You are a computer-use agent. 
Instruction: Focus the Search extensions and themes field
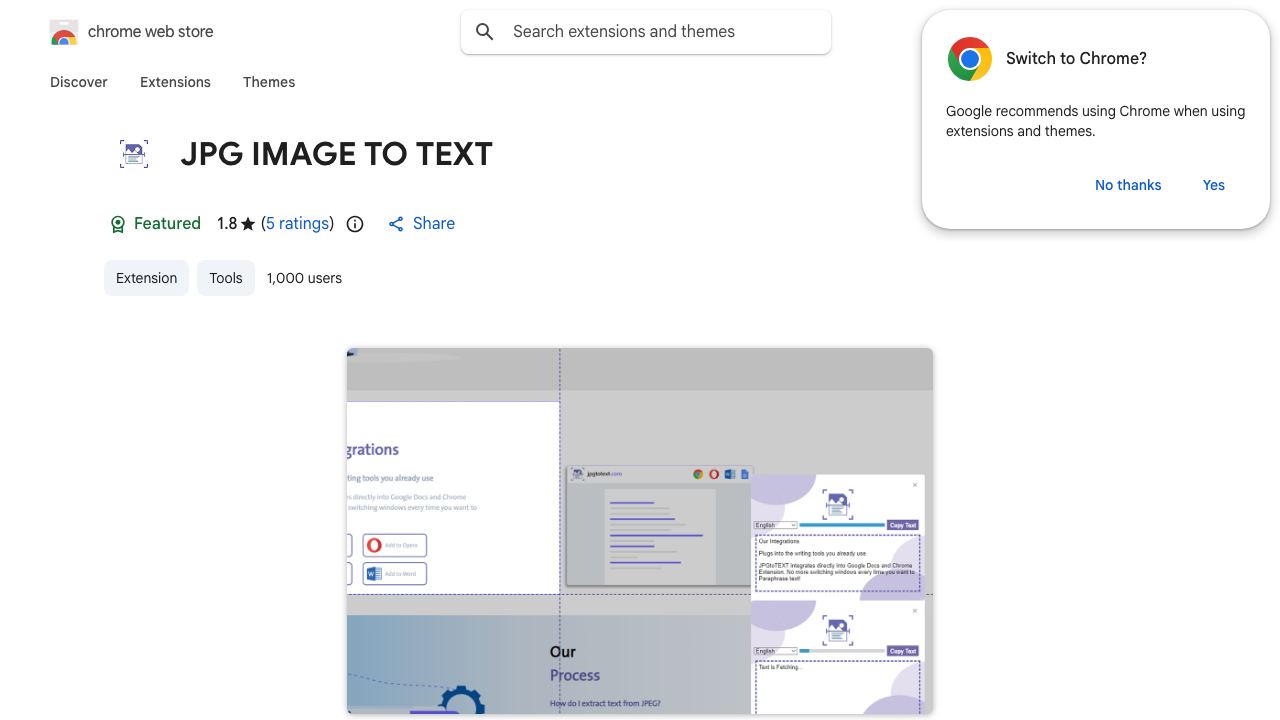(646, 32)
